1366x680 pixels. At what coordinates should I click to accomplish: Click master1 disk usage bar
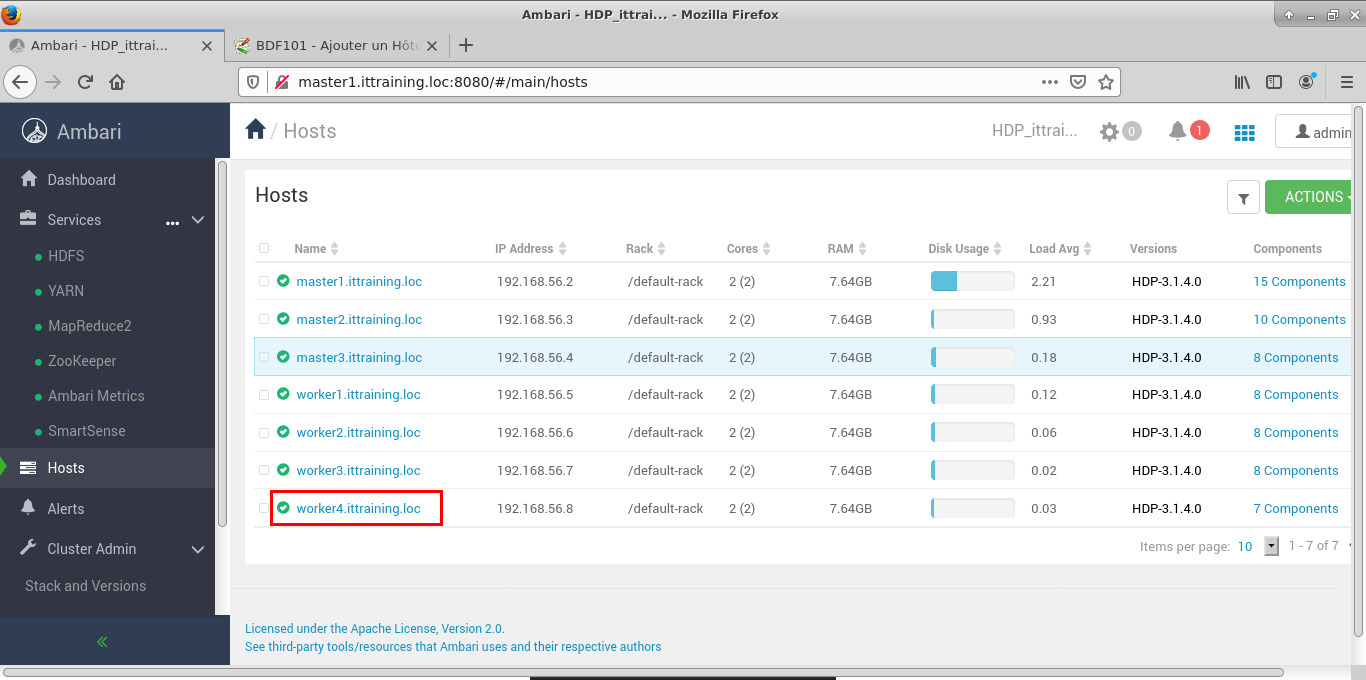tap(972, 282)
